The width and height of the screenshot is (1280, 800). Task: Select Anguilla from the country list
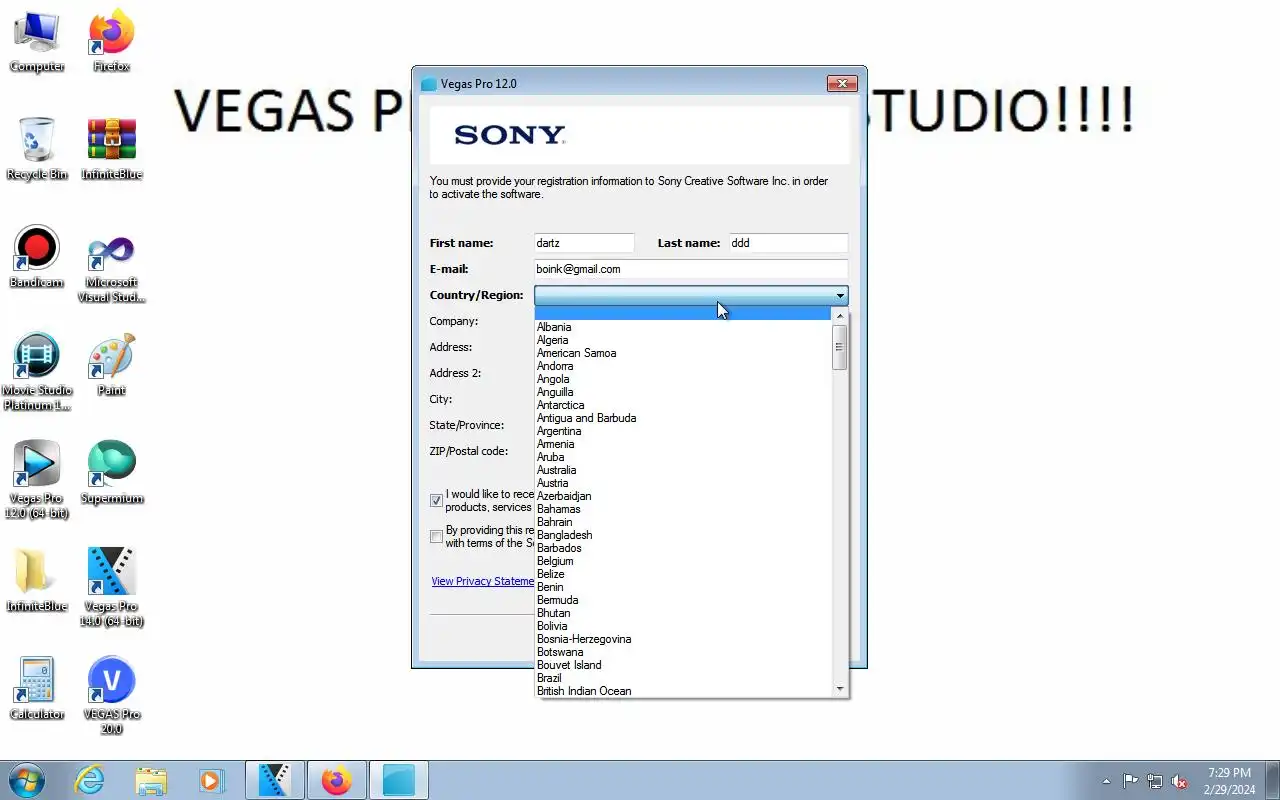[683, 392]
